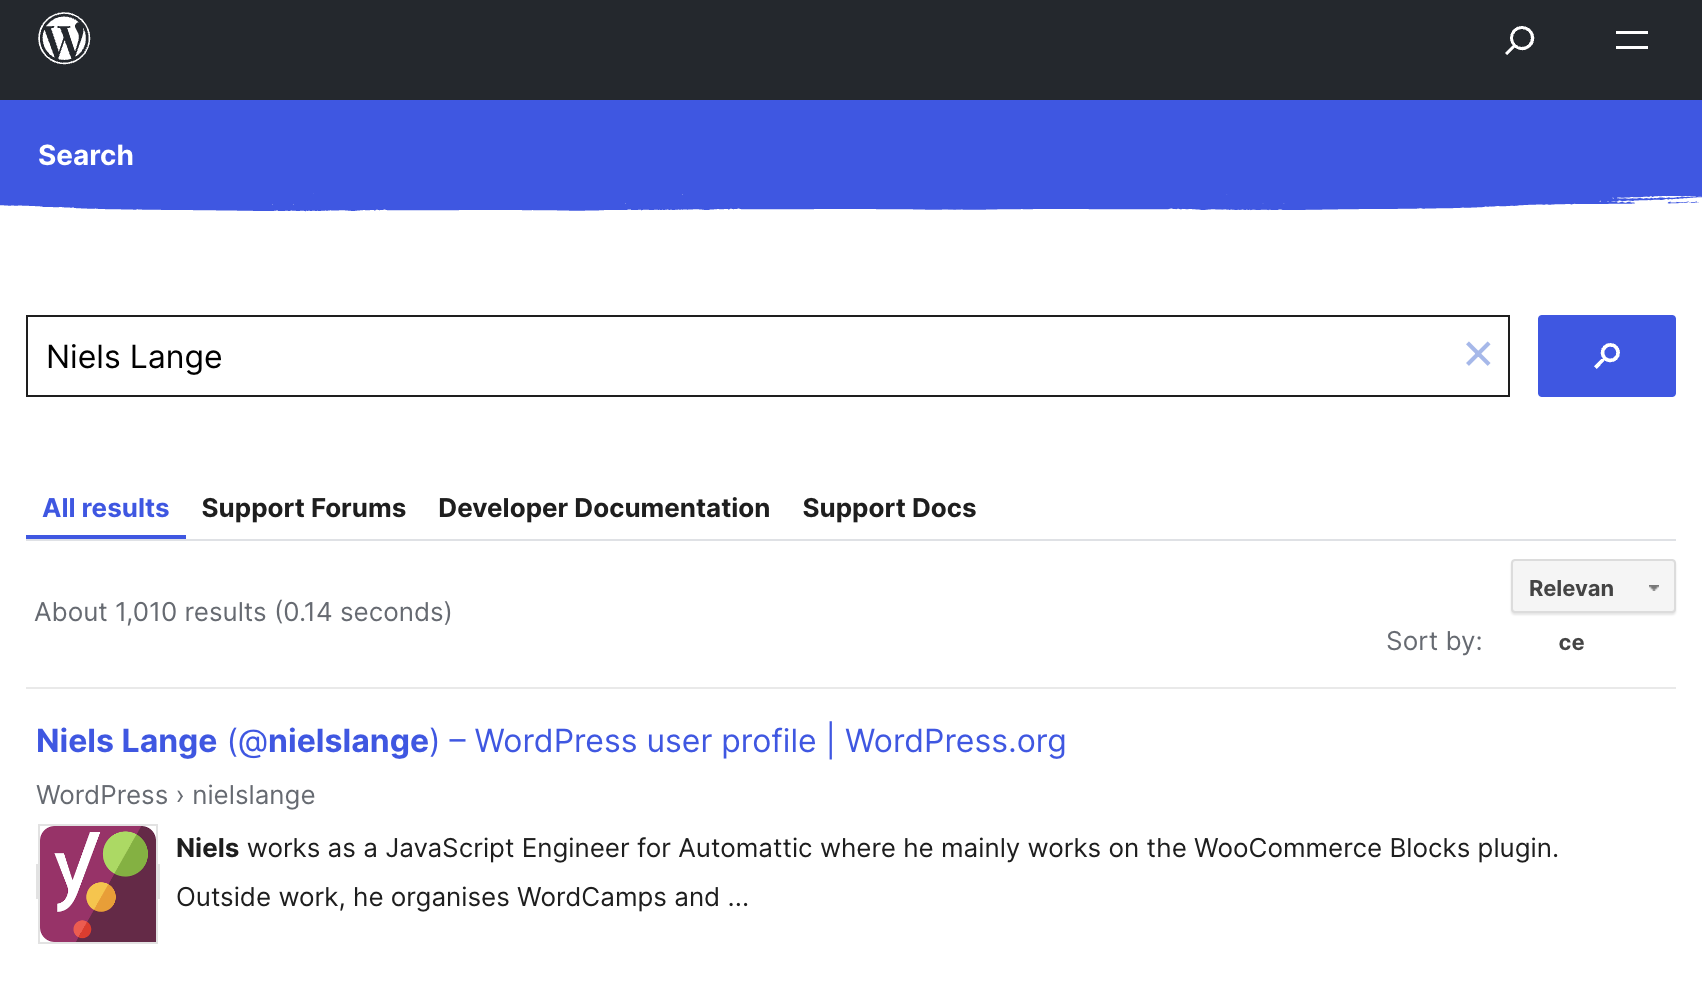This screenshot has height=998, width=1702.
Task: Open the header search icon
Action: [x=1519, y=41]
